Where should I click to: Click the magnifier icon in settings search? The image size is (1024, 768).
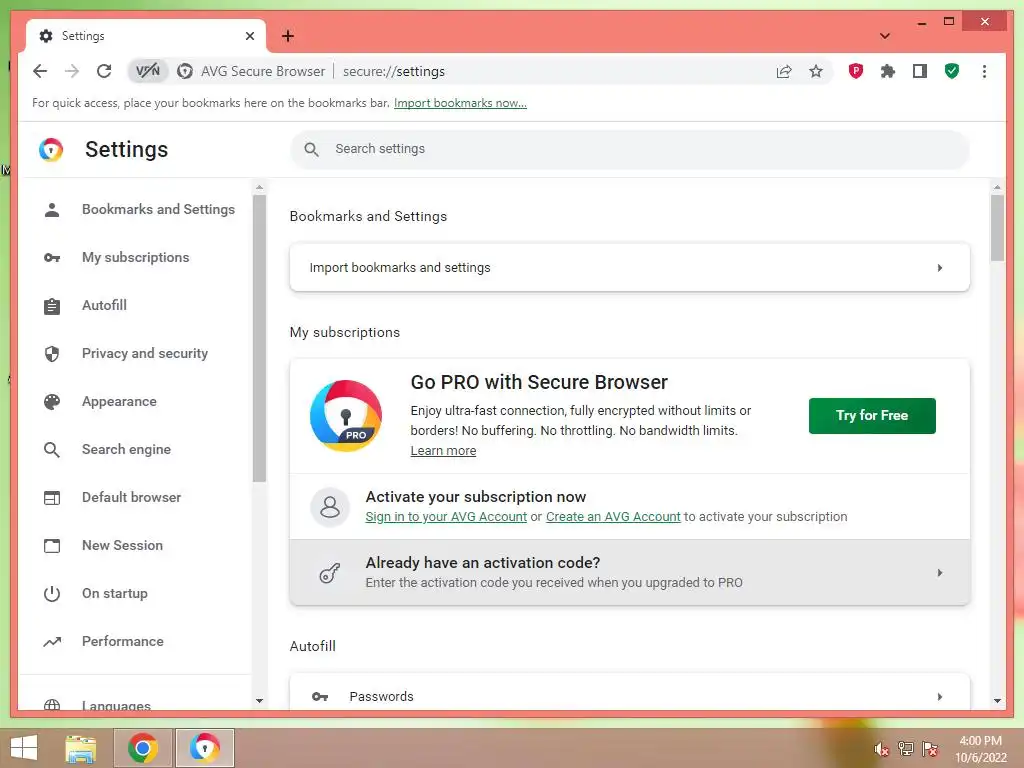point(312,150)
